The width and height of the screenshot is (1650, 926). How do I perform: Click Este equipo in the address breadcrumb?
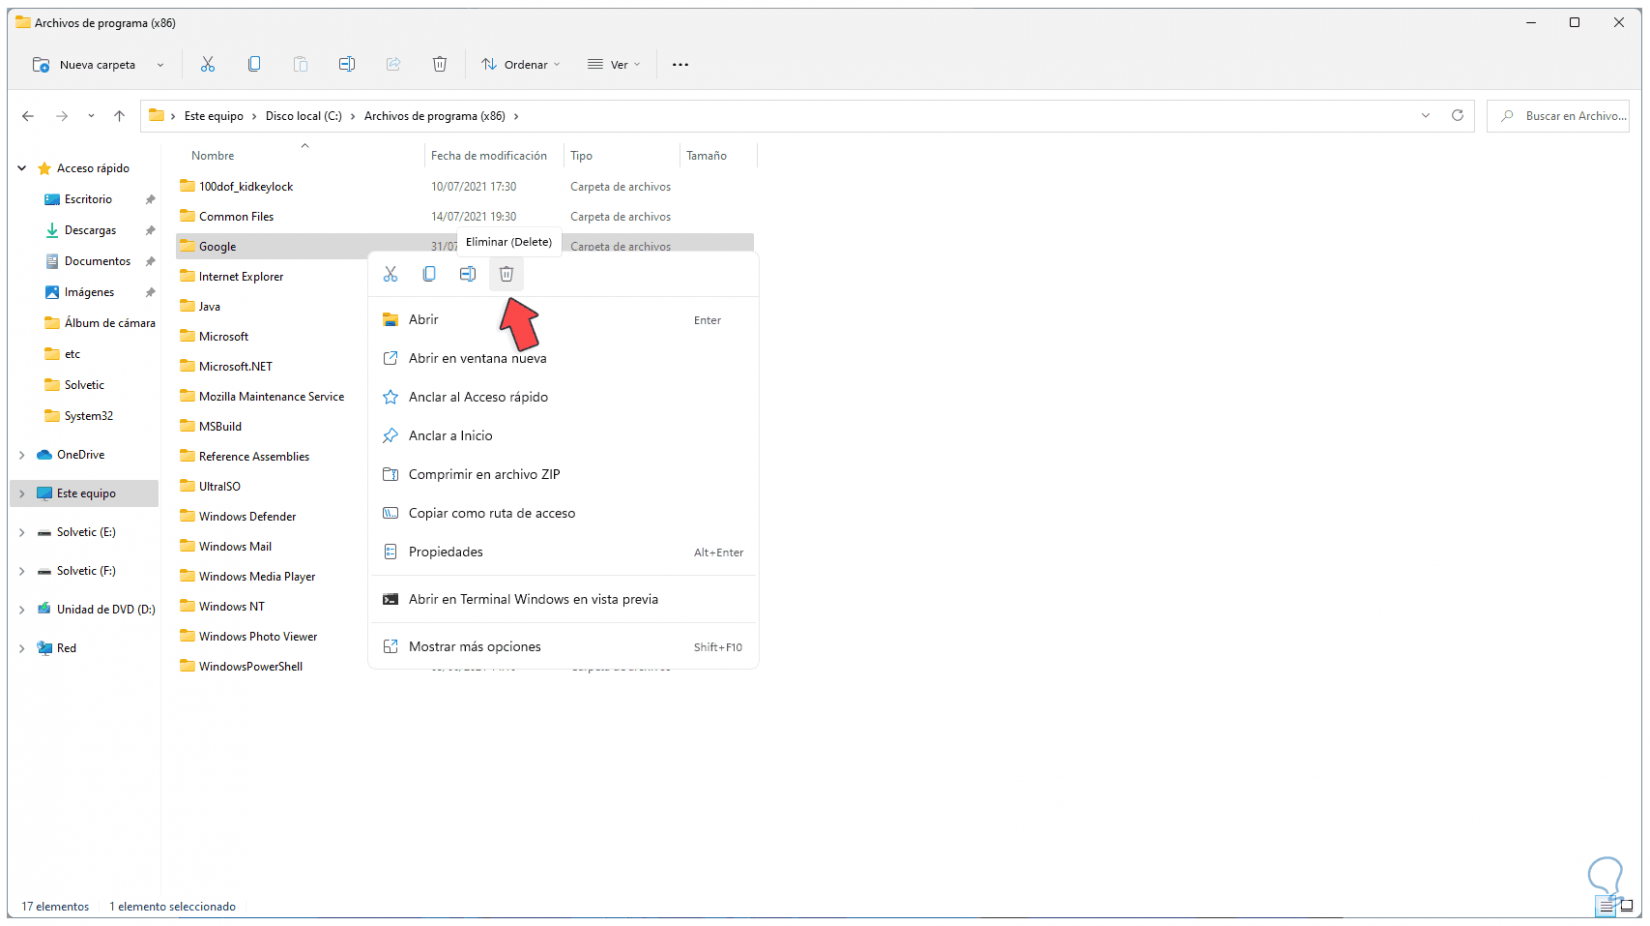214,116
